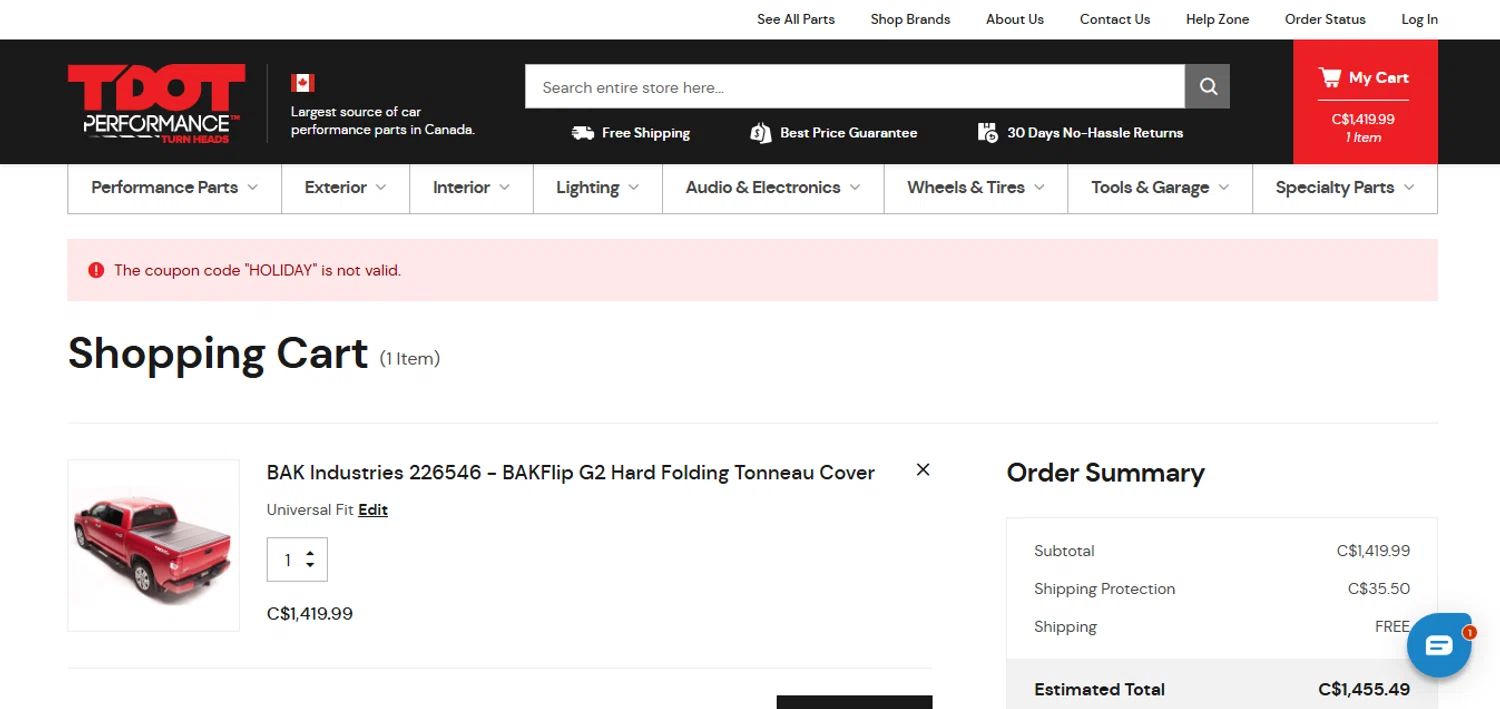Focus the search entire store field
Image resolution: width=1500 pixels, height=709 pixels.
pos(855,87)
